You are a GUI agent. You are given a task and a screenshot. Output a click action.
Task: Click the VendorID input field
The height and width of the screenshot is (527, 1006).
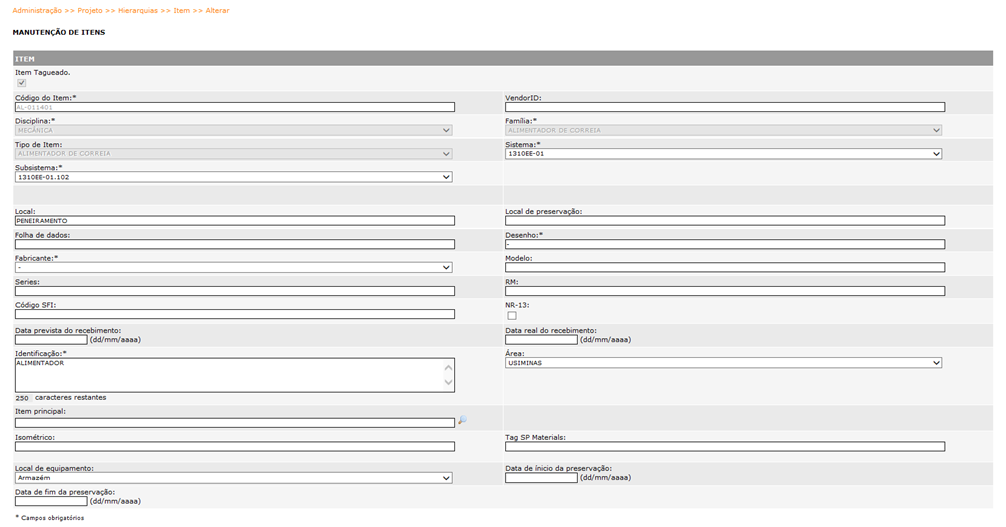724,107
